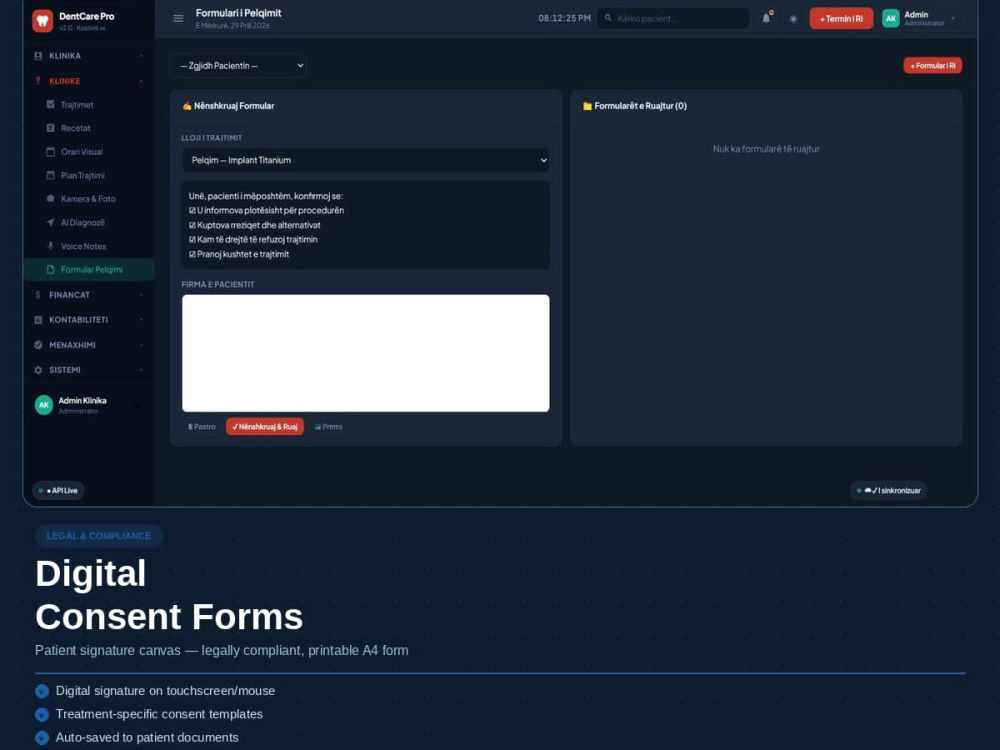
Task: Click the API Live status badge
Action: pyautogui.click(x=59, y=490)
